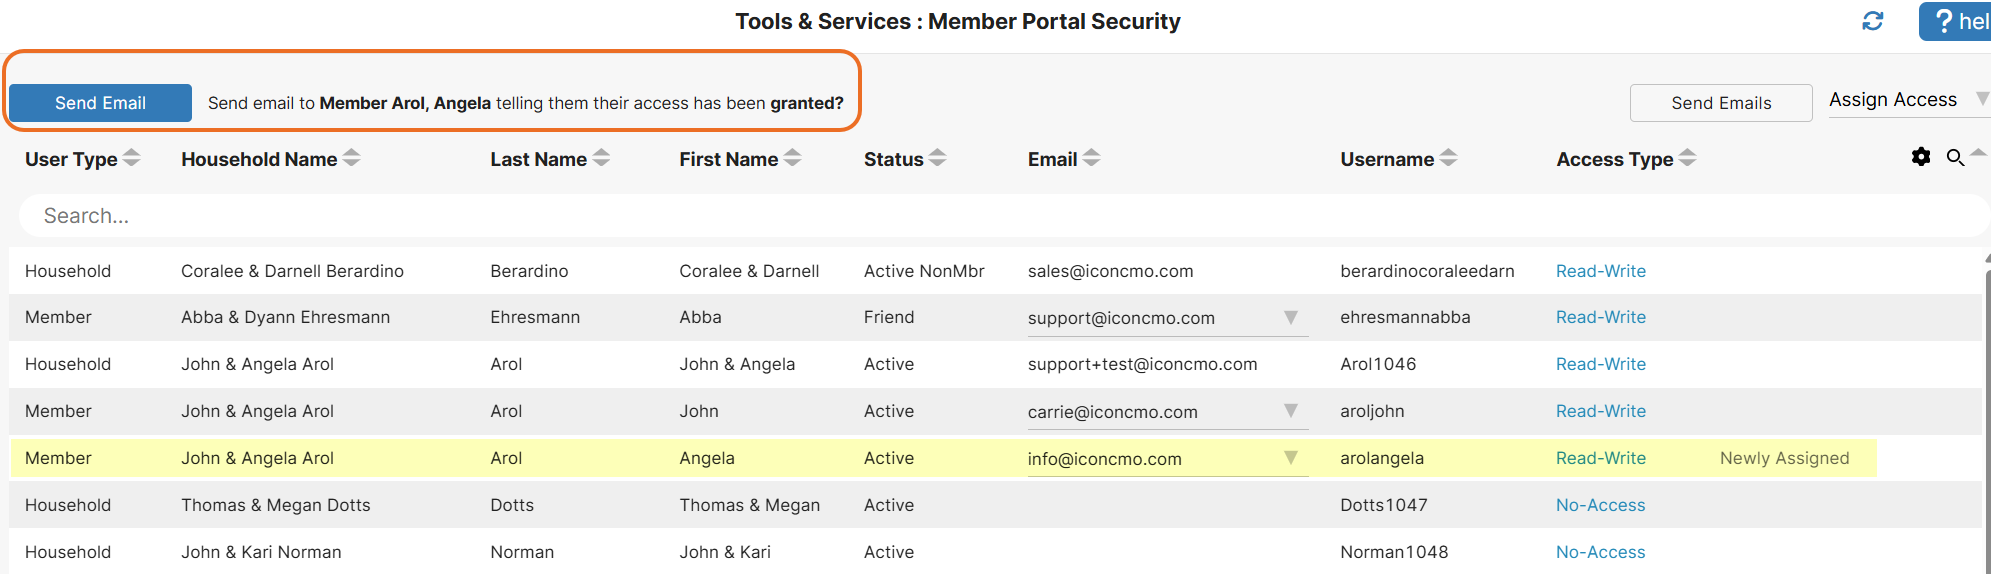Expand email dropdown for info@iconcmo.com
This screenshot has width=1991, height=574.
[1291, 458]
